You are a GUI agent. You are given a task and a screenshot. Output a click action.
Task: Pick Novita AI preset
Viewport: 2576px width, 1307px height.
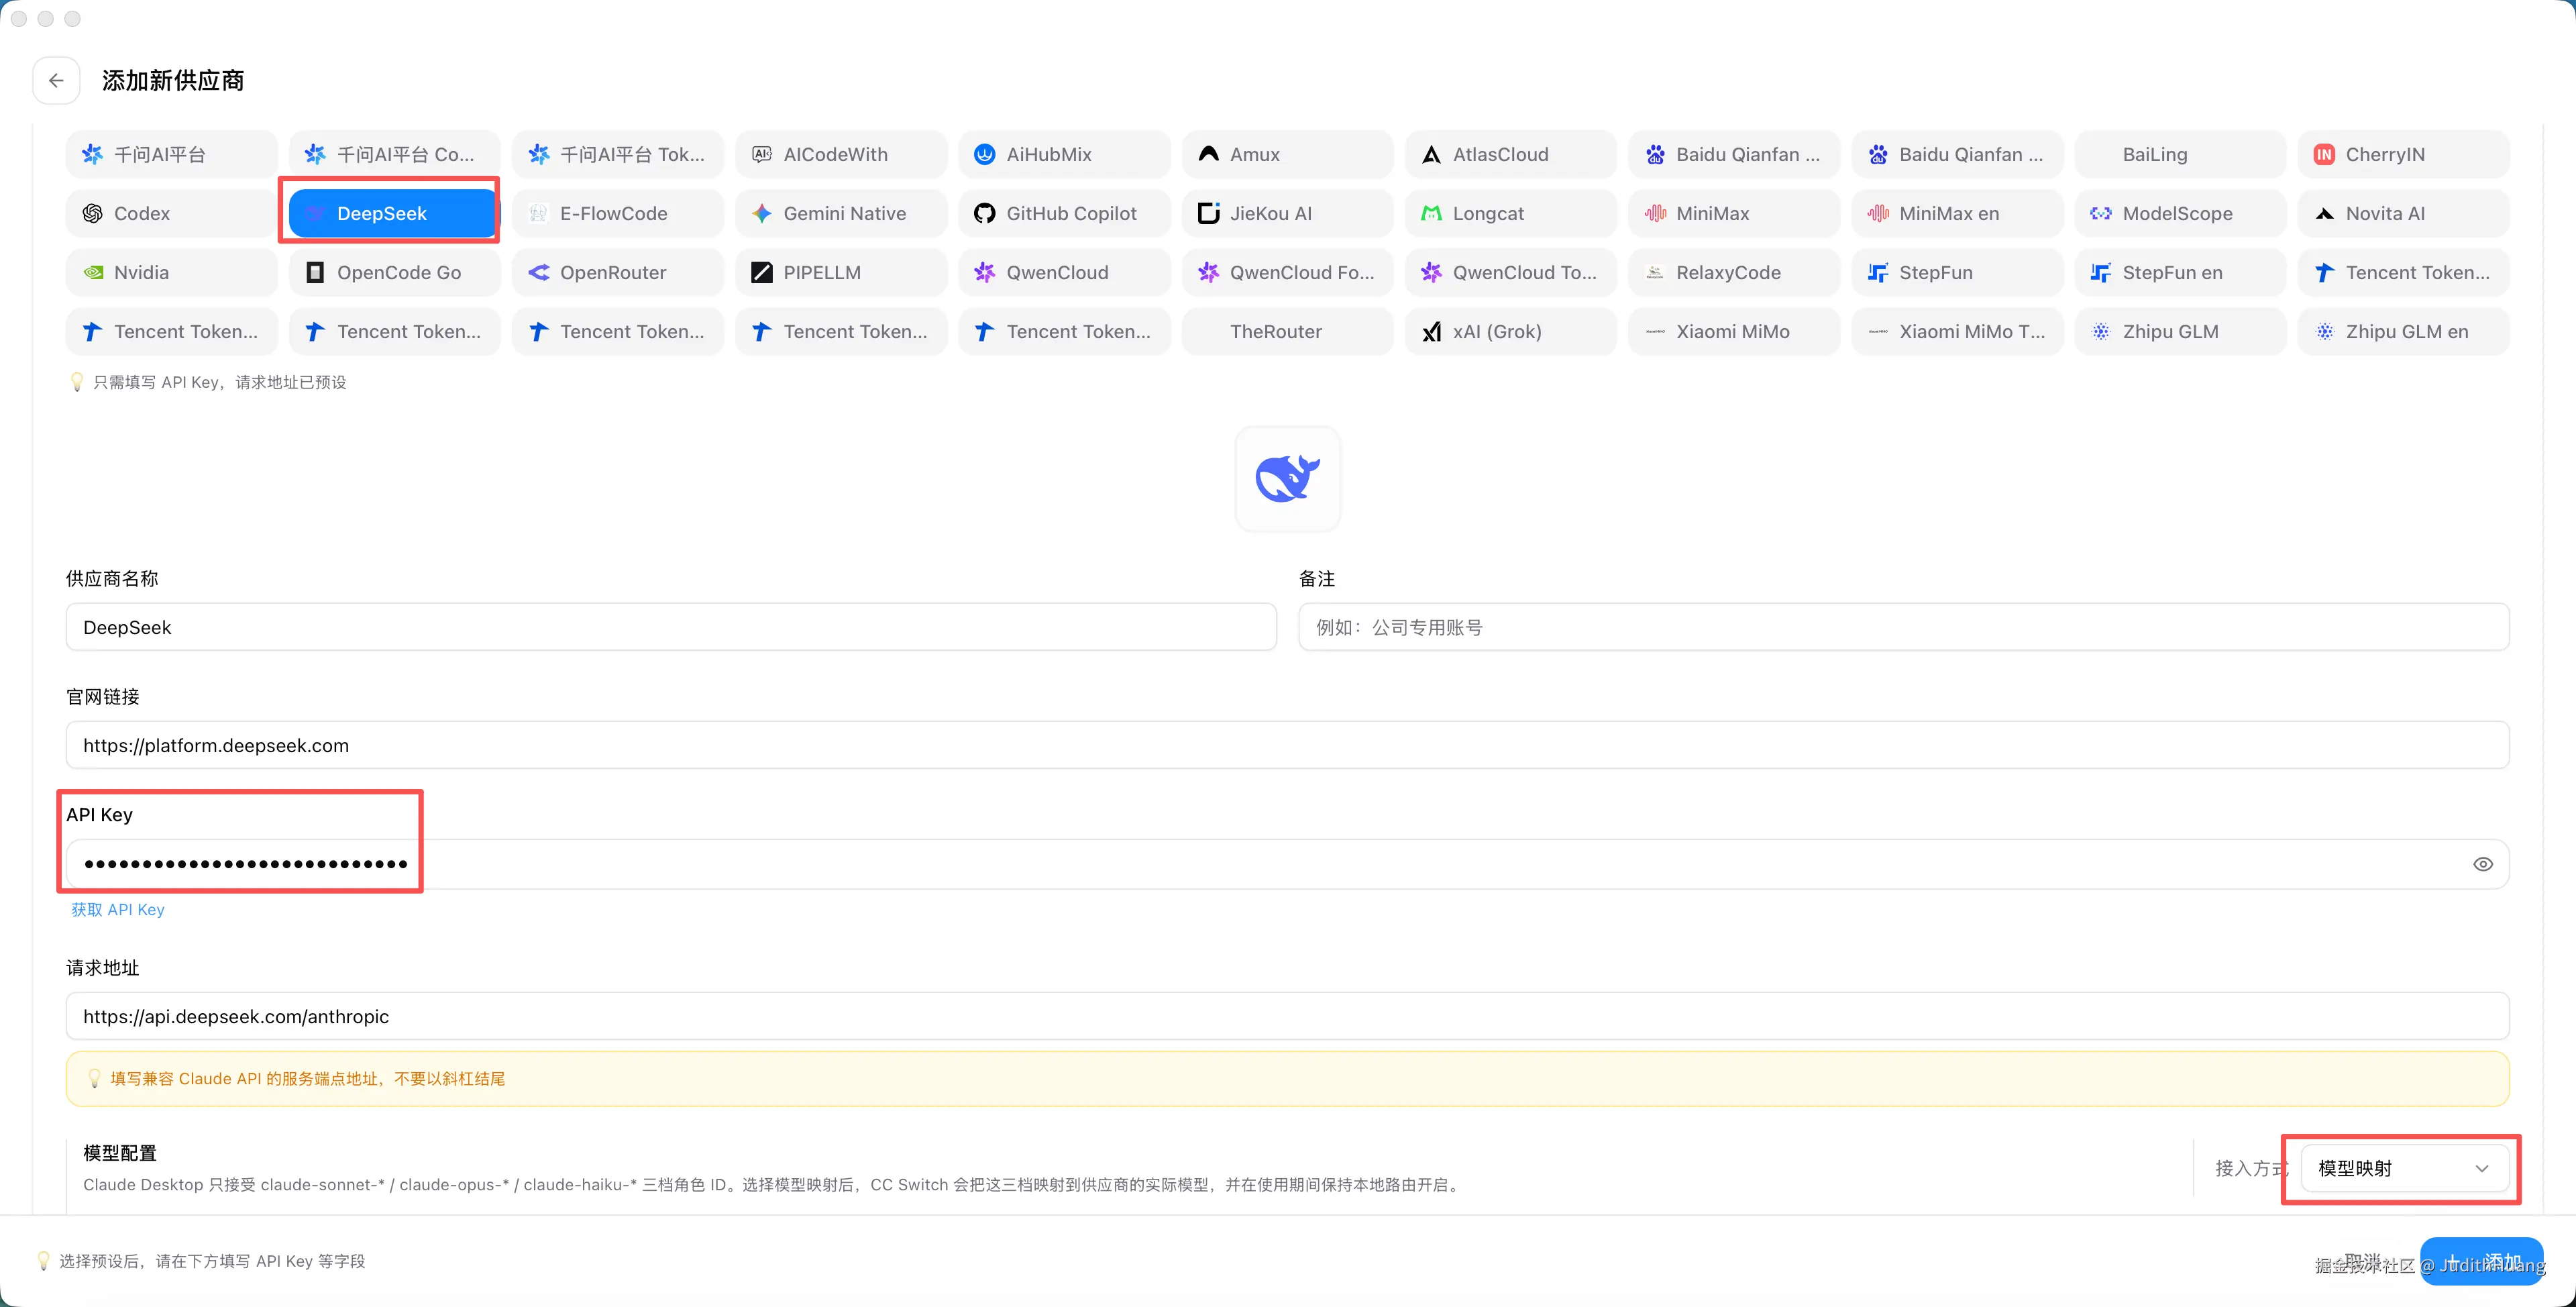(x=2403, y=213)
